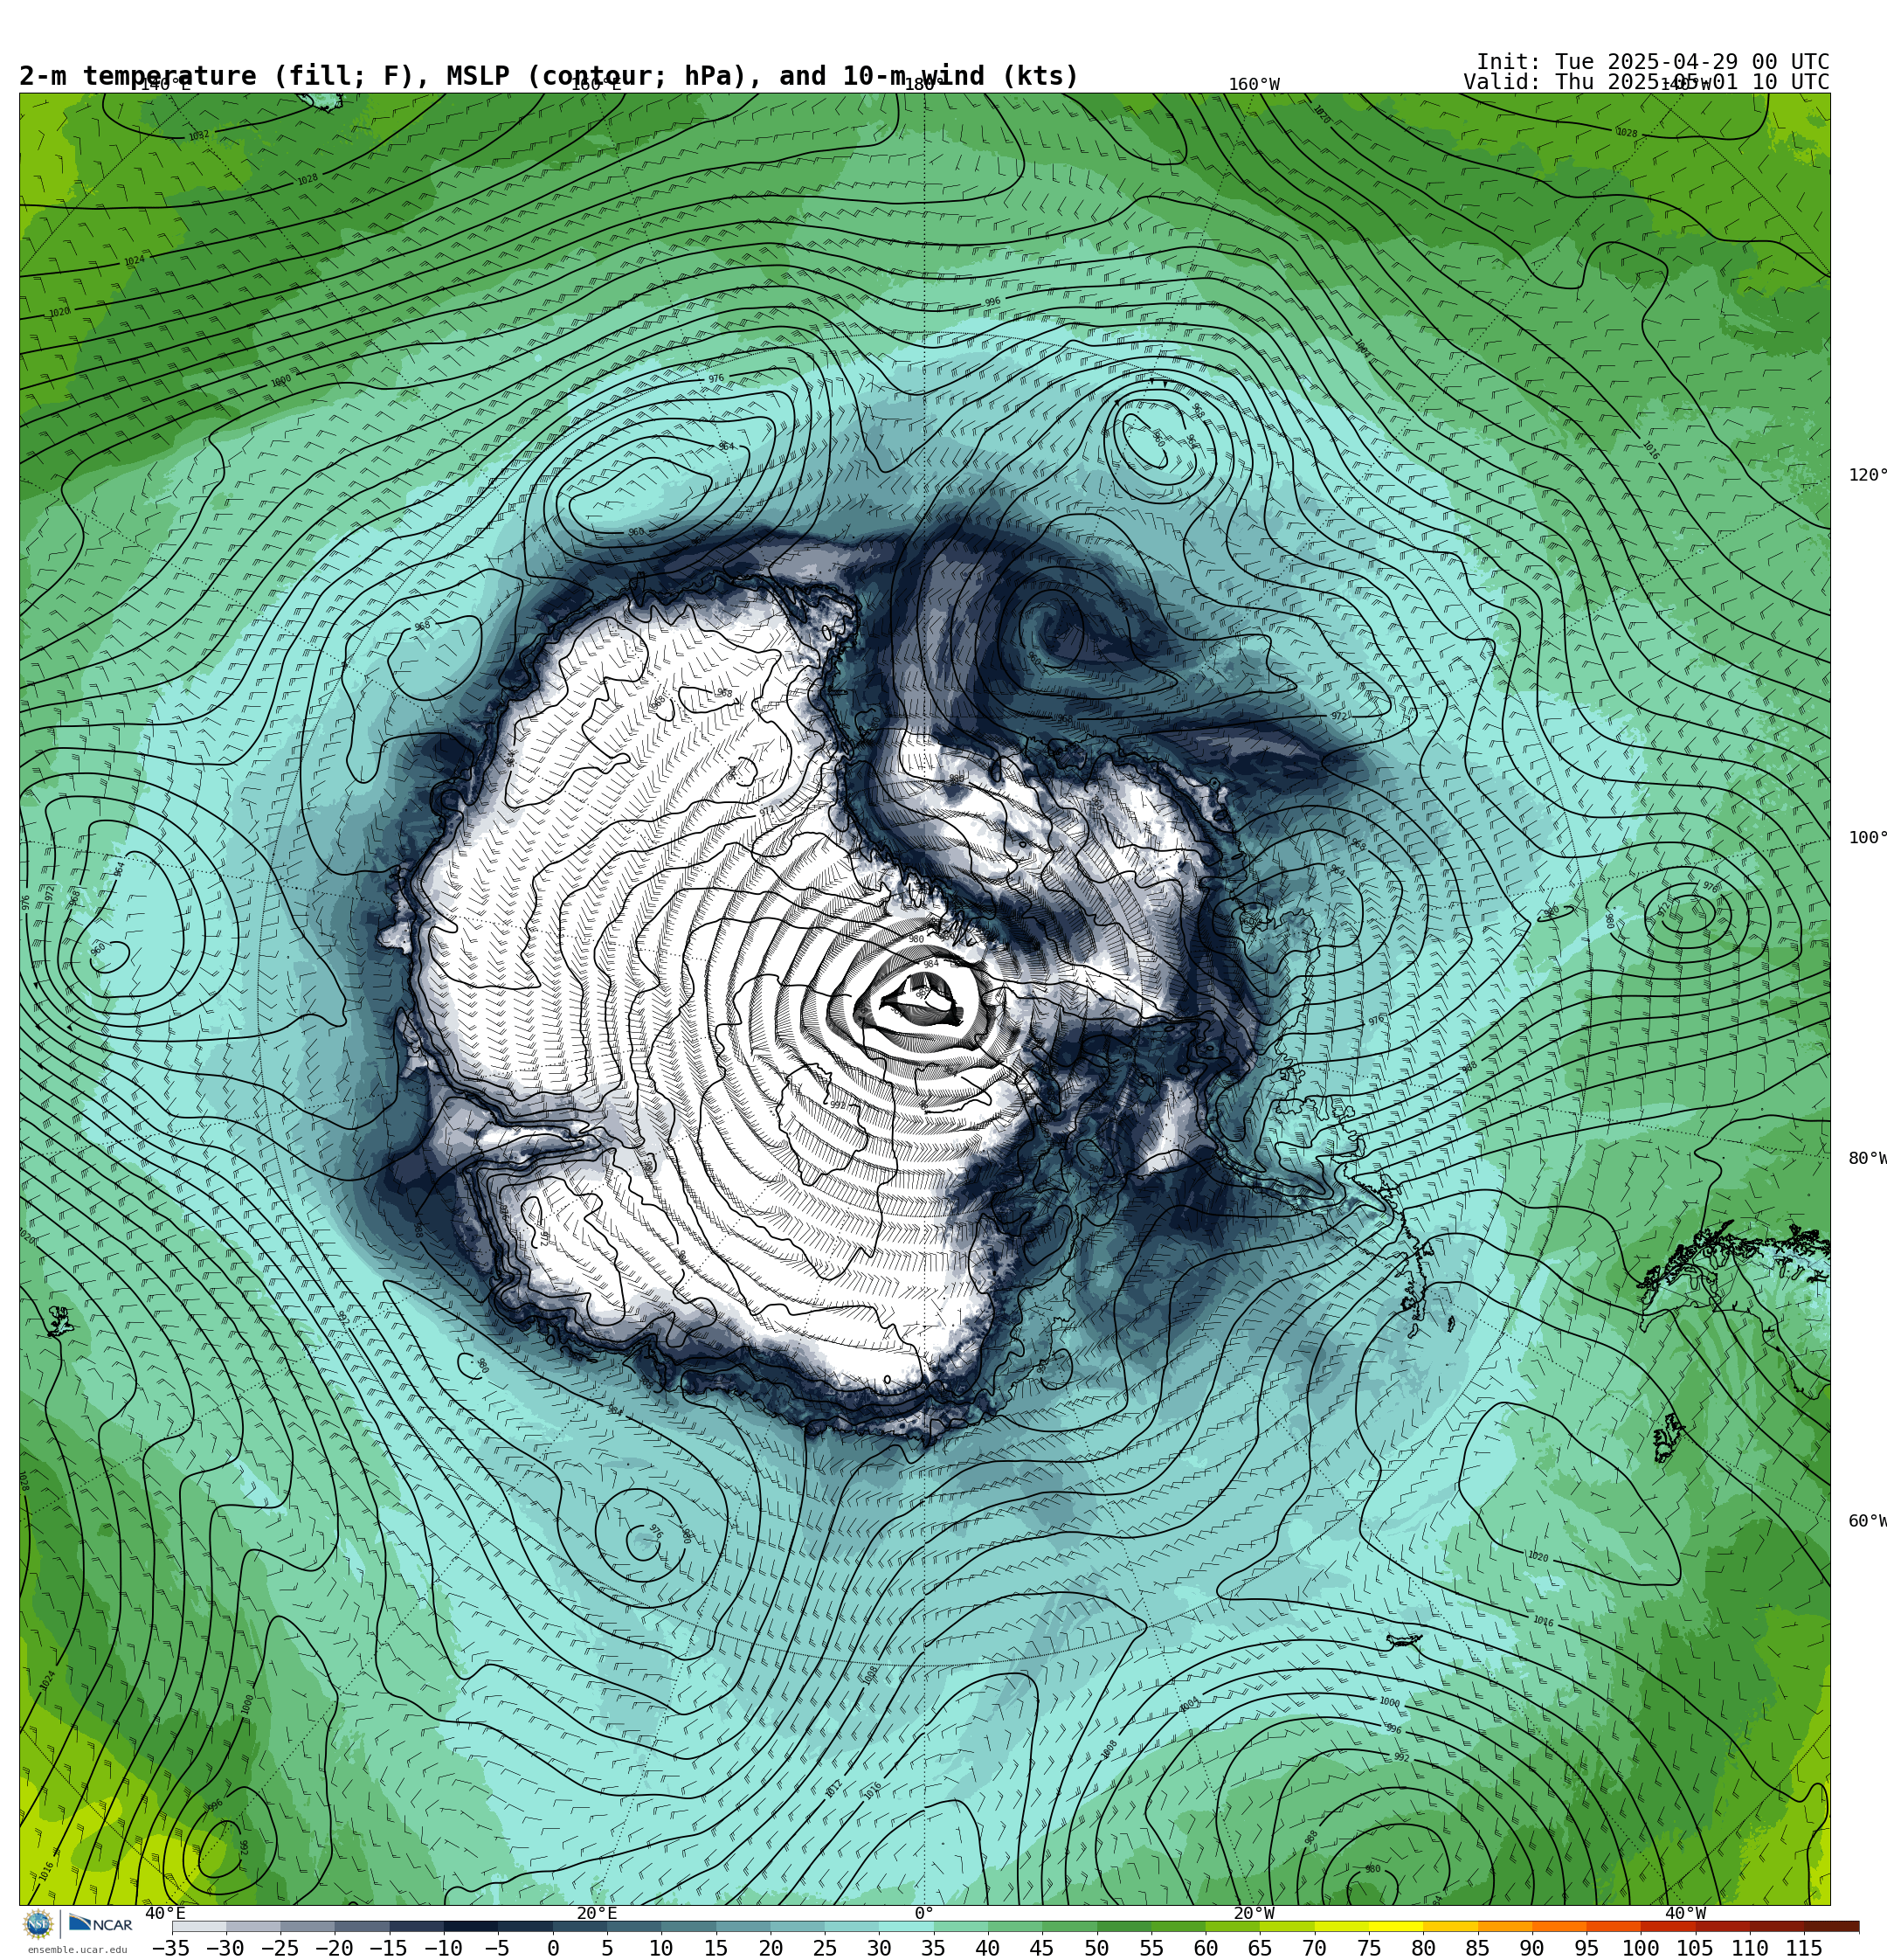Click the '160°W' longitude label at top
This screenshot has width=1887, height=1960.
[1254, 85]
